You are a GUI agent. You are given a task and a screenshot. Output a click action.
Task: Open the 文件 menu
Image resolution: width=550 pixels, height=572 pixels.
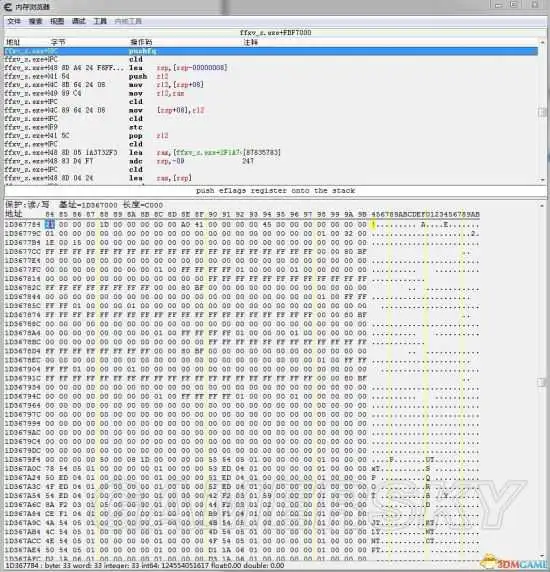coord(14,21)
